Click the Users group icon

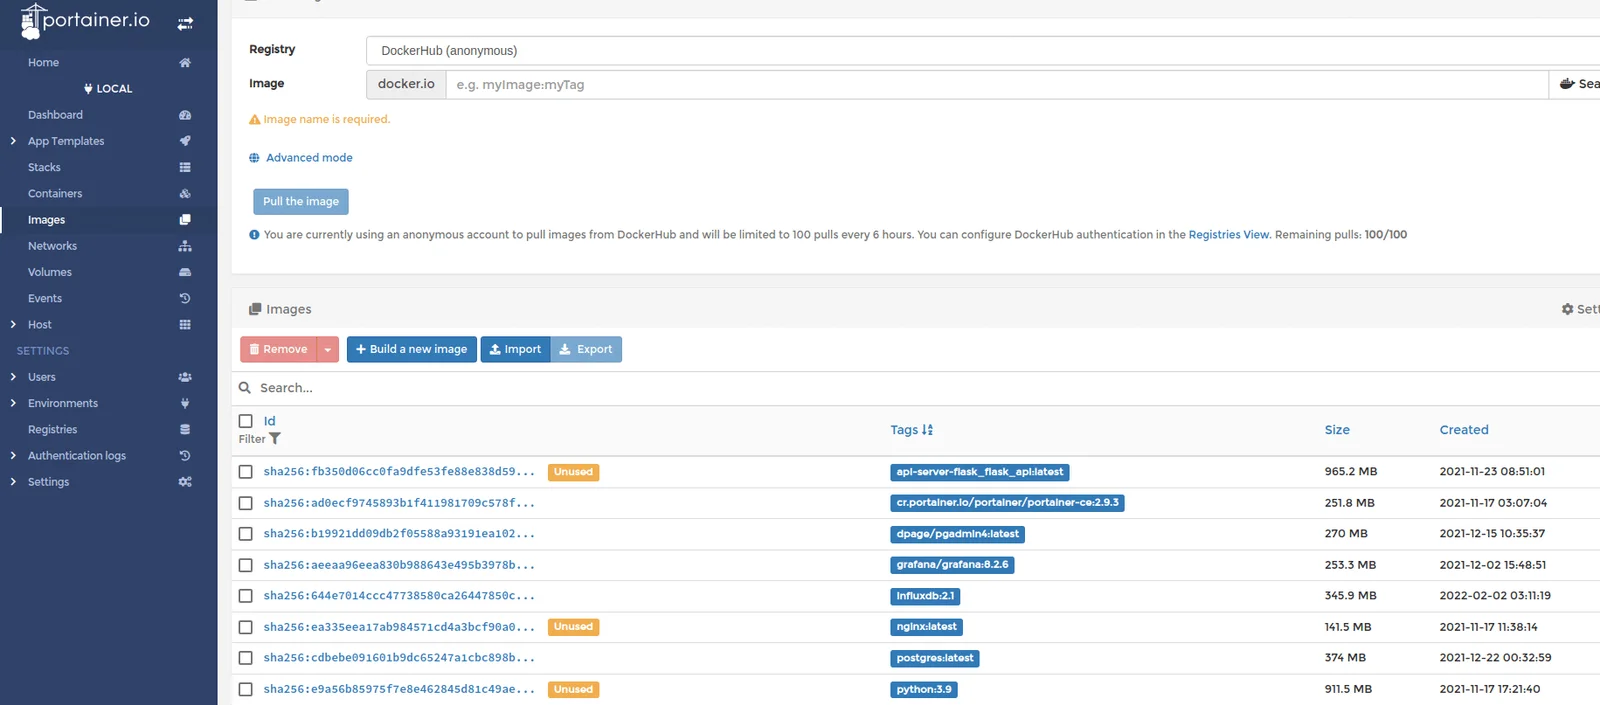185,377
